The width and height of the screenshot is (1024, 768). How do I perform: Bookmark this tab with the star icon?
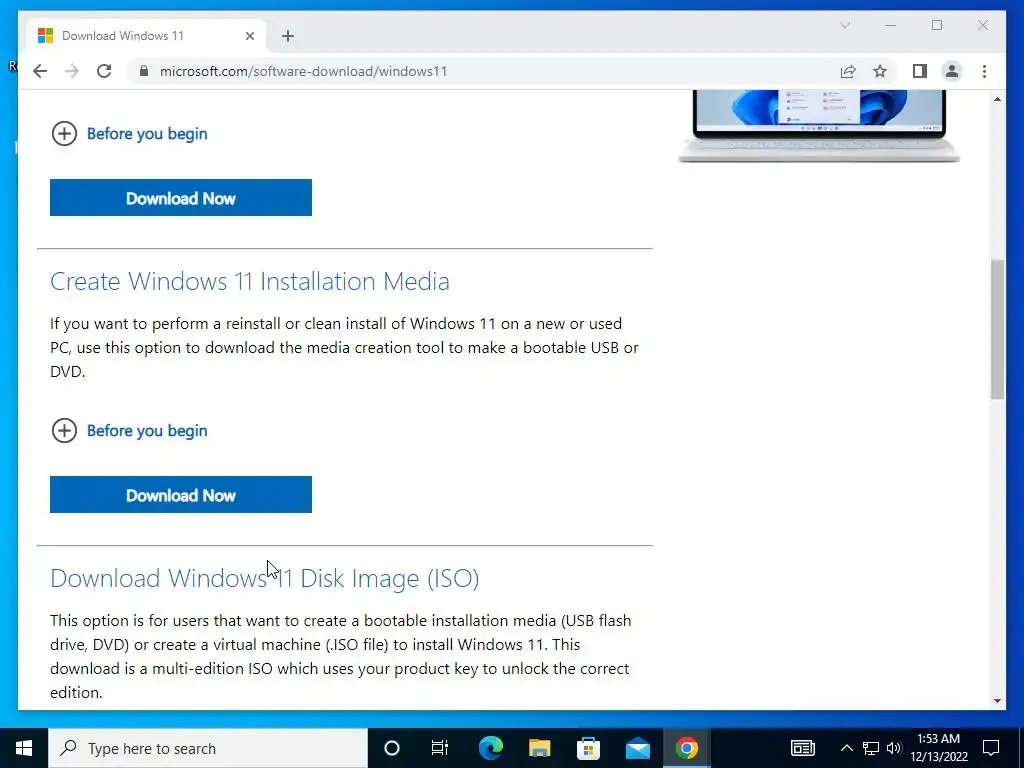880,71
